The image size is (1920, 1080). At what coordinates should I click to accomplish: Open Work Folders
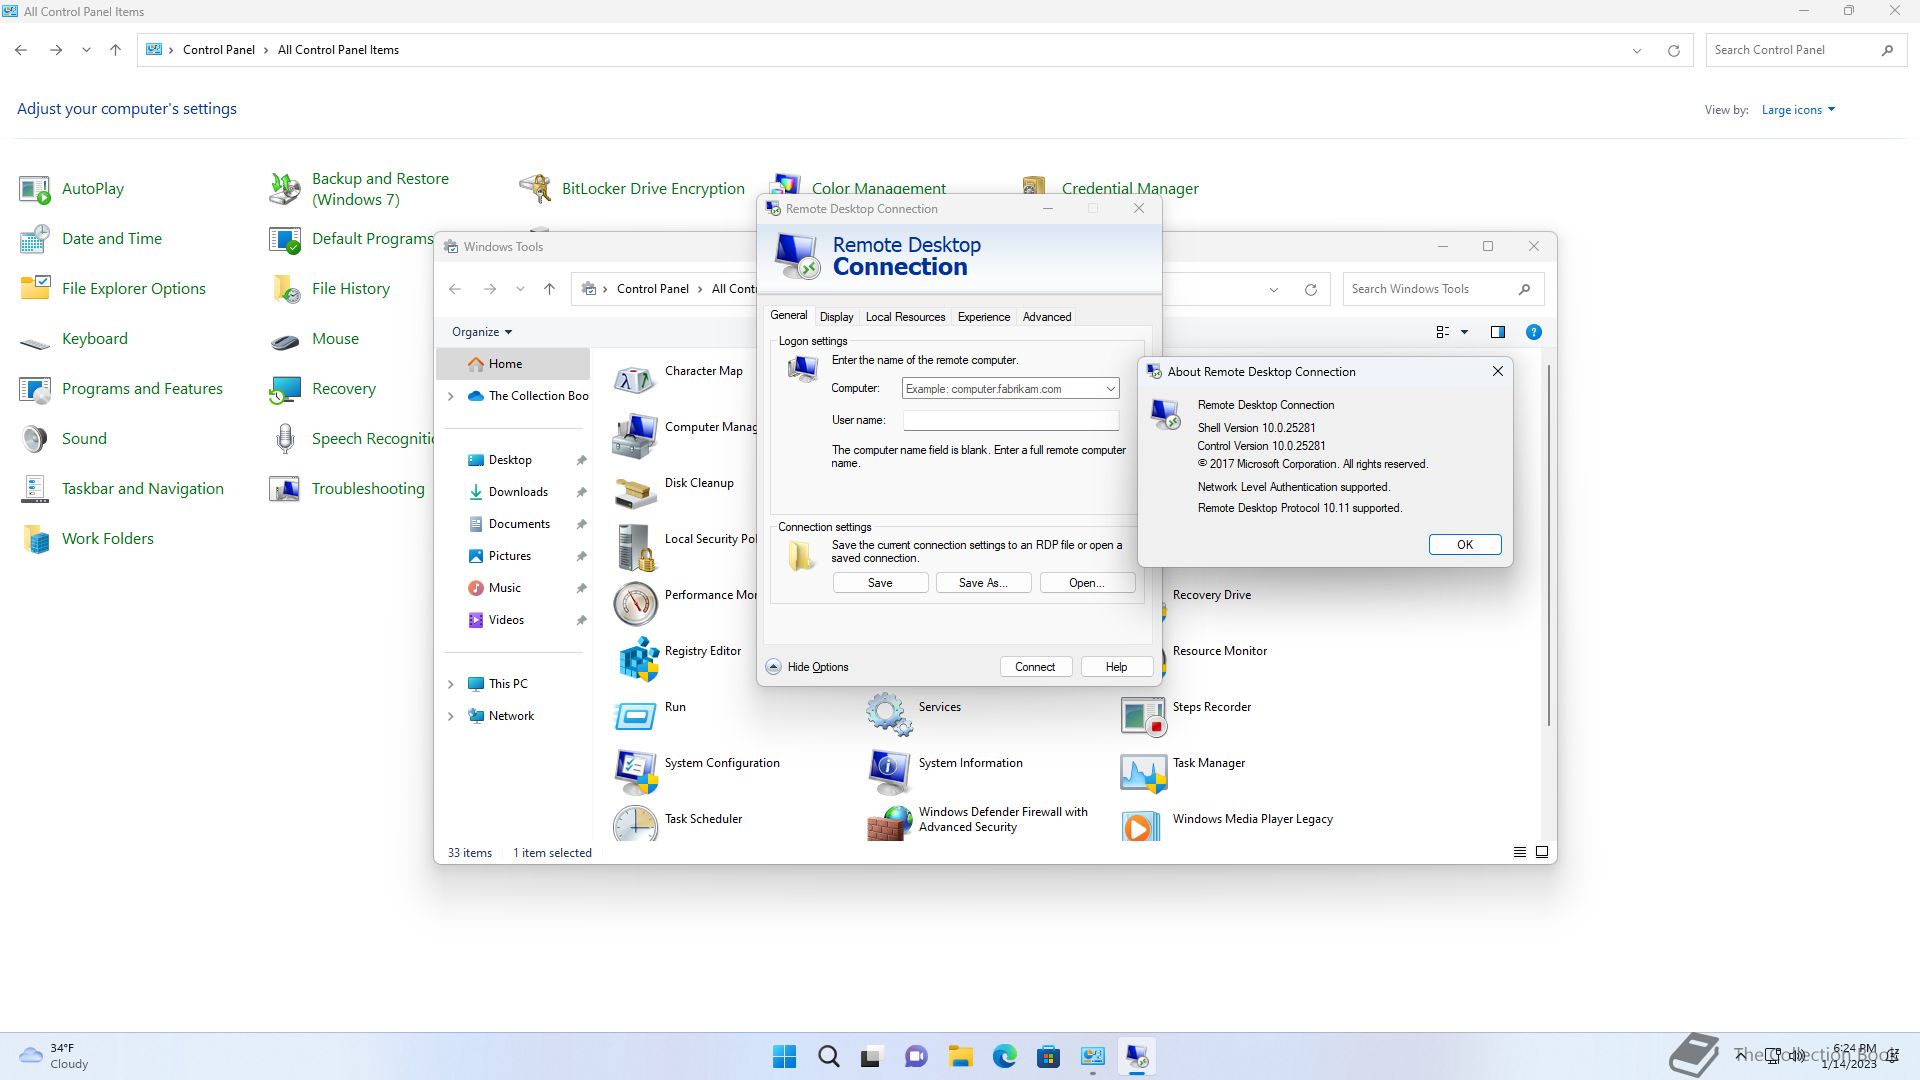tap(87, 539)
